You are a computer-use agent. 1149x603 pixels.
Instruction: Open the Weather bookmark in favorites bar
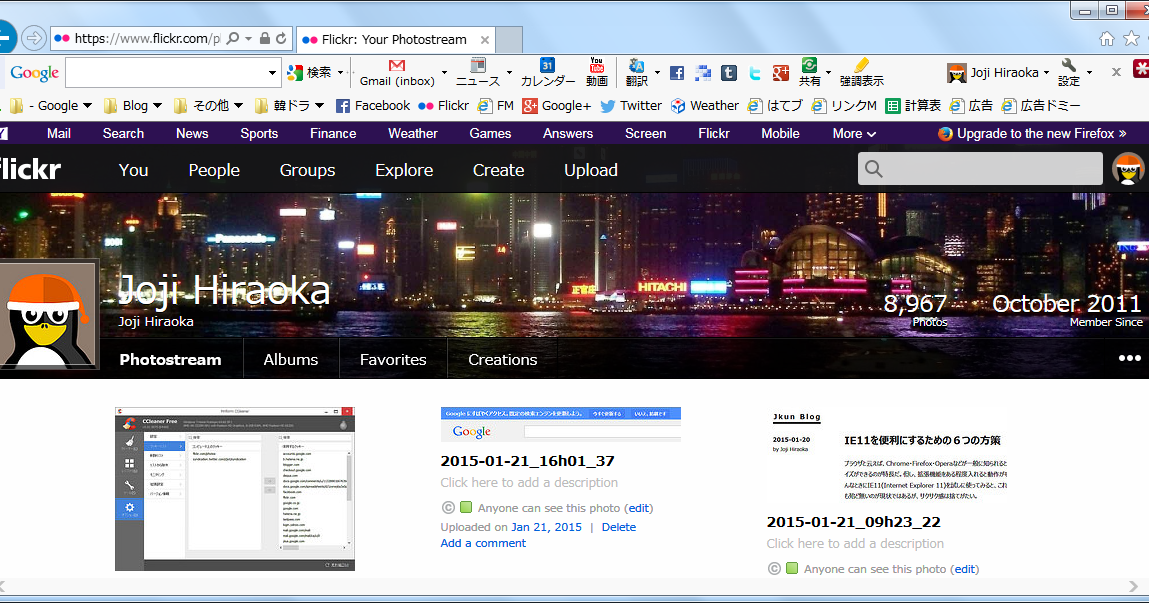pyautogui.click(x=705, y=106)
